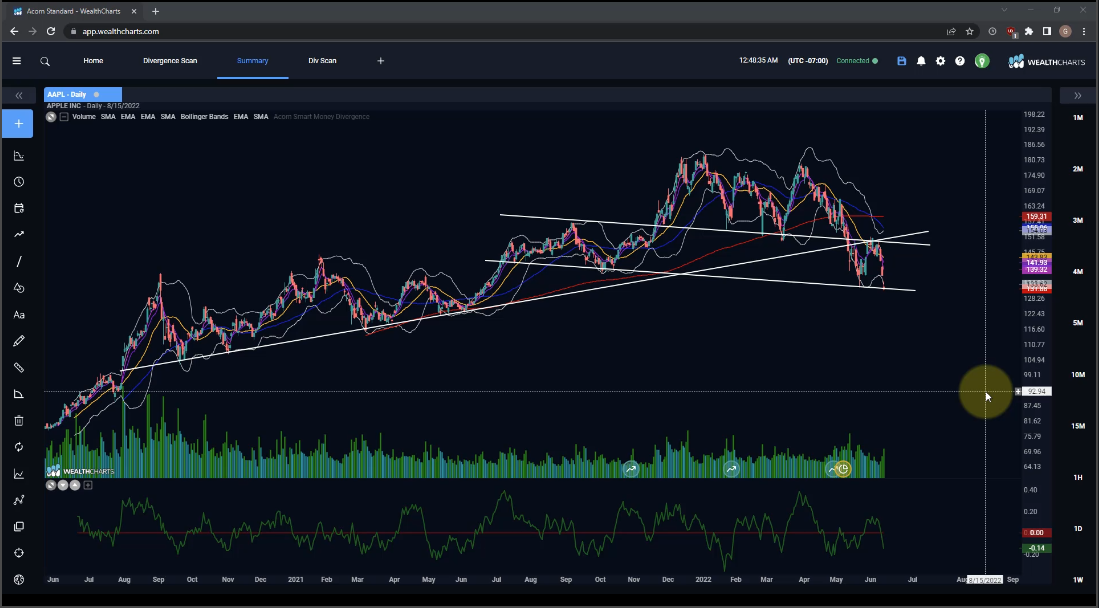Select the line drawing tool
This screenshot has height=608, width=1099.
19,262
